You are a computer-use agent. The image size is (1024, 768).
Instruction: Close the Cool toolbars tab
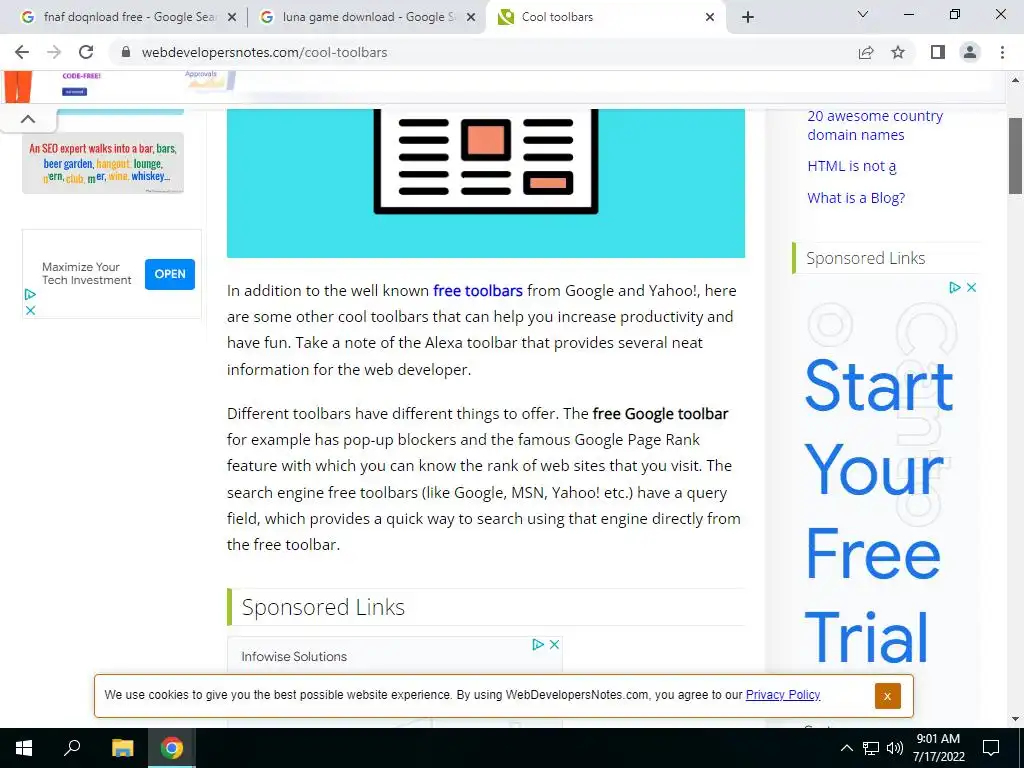coord(710,18)
